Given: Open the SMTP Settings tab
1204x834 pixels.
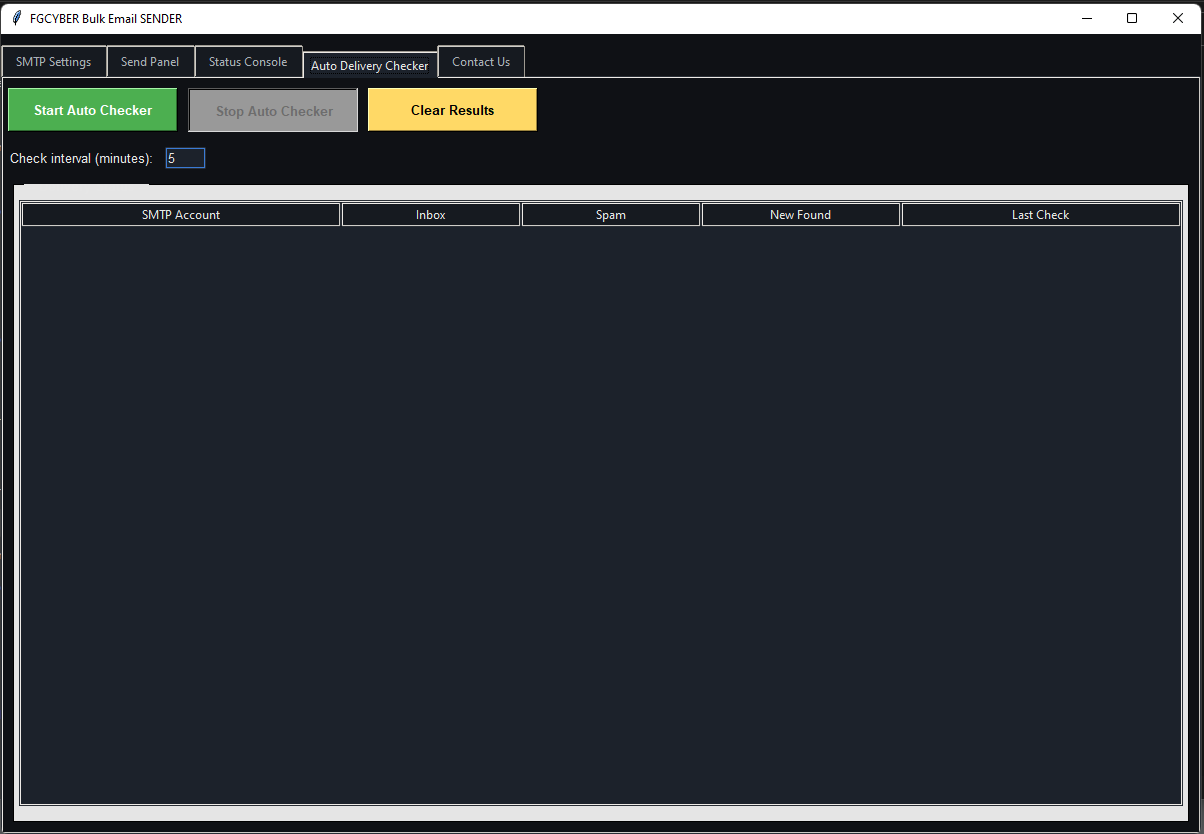Looking at the screenshot, I should pos(54,62).
